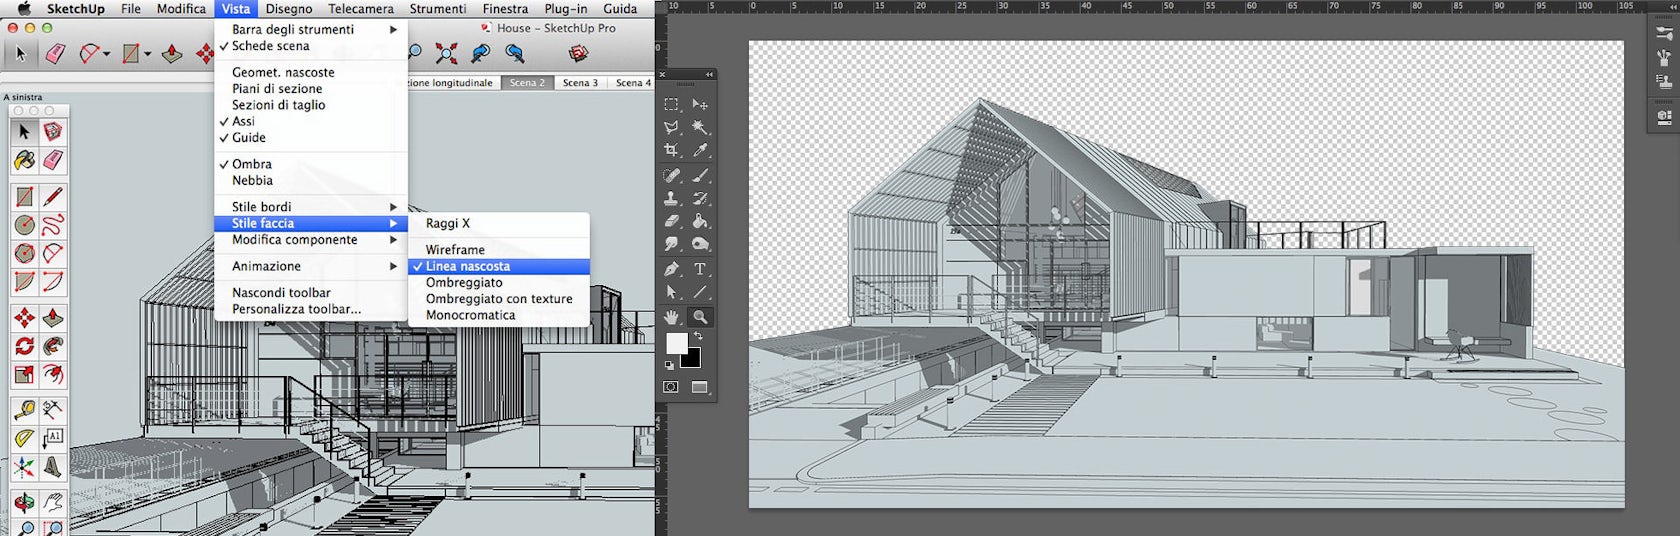Select the Paint Bucket tool in SketchUp palette
This screenshot has height=536, width=1680.
tap(25, 160)
